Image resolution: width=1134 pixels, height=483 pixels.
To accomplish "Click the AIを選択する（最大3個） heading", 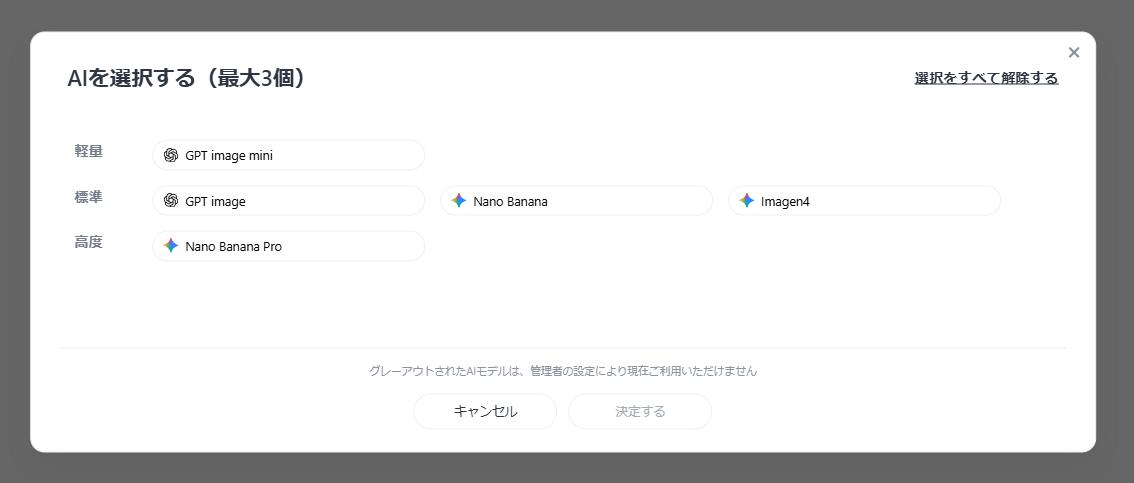I will point(186,78).
